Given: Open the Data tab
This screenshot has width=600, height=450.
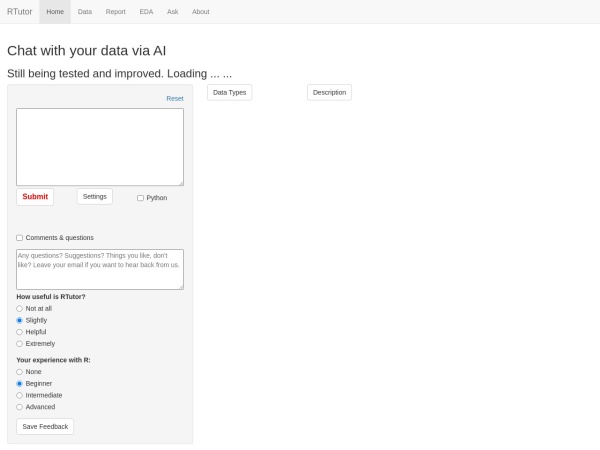Looking at the screenshot, I should [x=85, y=11].
